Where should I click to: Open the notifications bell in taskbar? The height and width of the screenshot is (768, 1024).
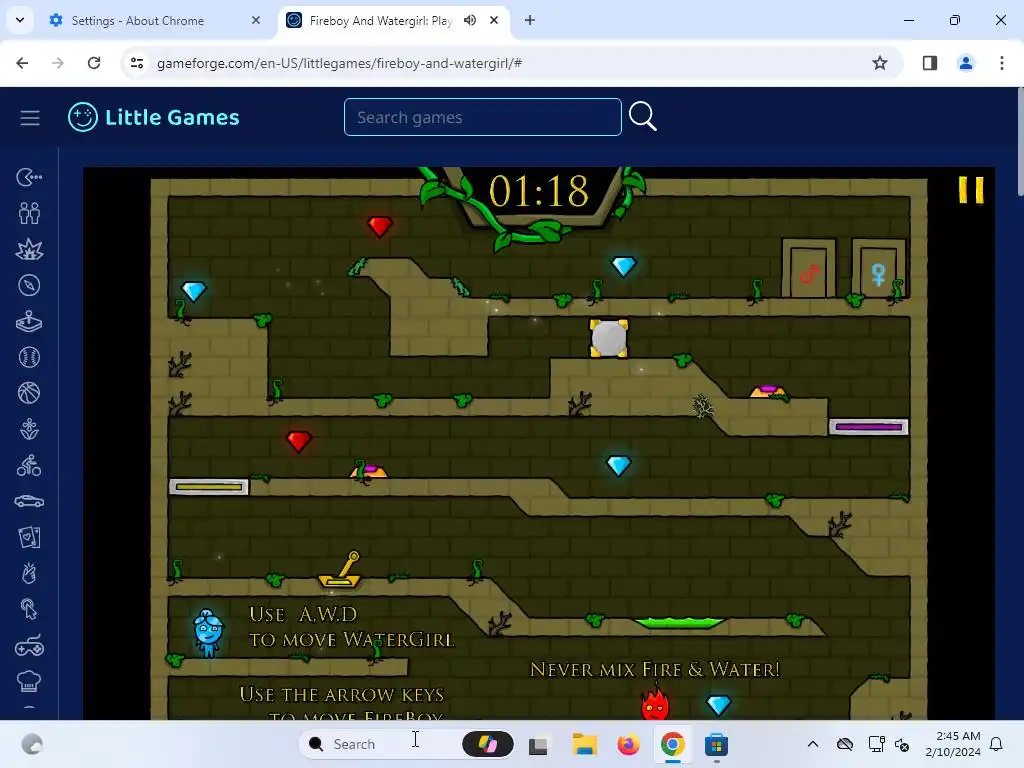coord(996,744)
